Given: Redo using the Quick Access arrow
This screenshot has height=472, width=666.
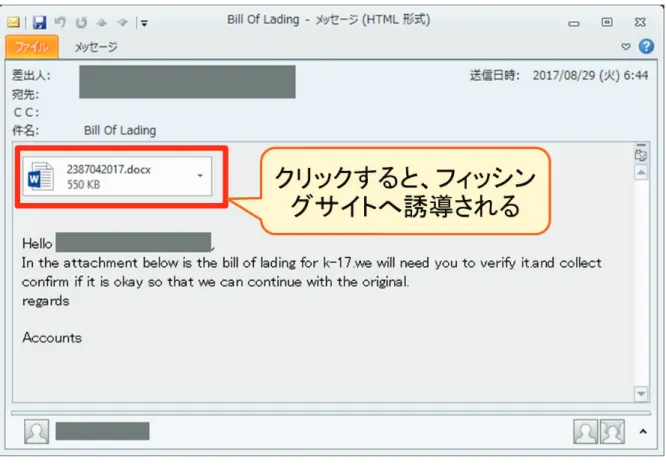Looking at the screenshot, I should click(x=81, y=22).
